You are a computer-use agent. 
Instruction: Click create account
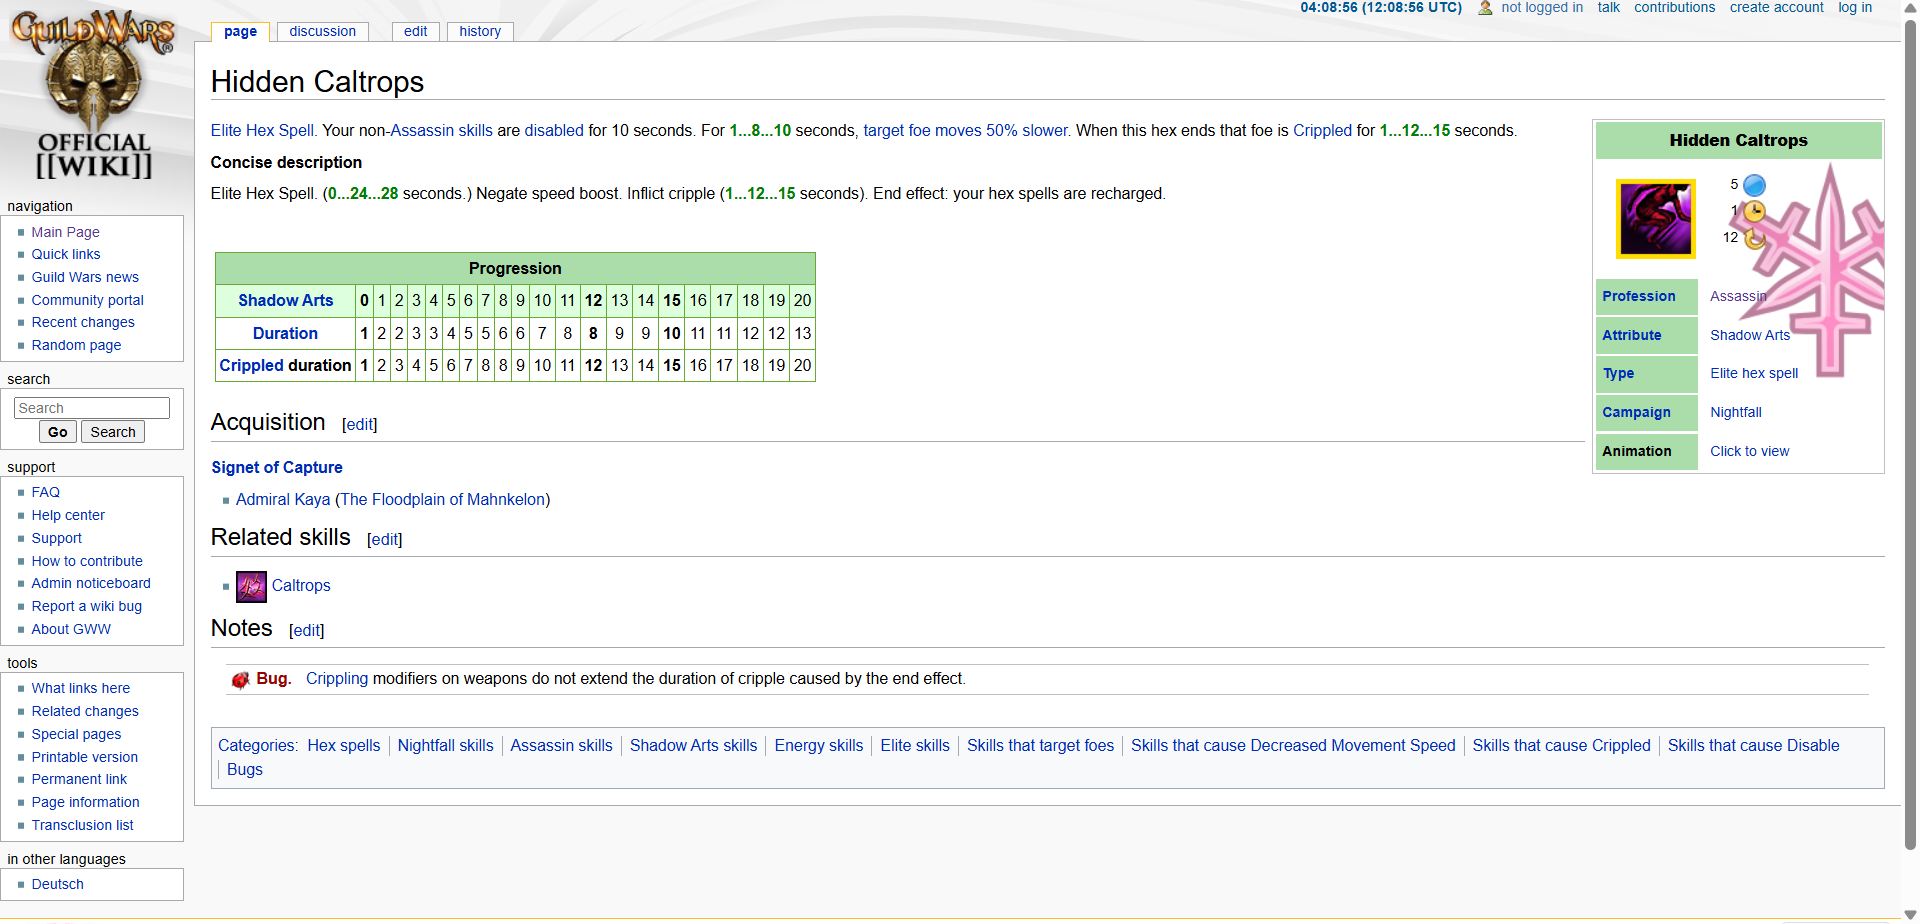[x=1776, y=8]
